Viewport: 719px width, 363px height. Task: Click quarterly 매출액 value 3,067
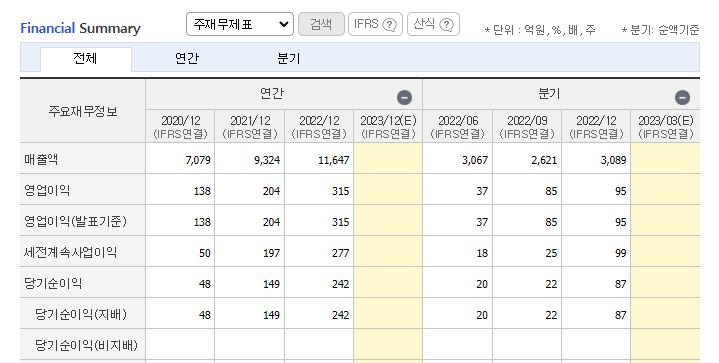point(475,160)
